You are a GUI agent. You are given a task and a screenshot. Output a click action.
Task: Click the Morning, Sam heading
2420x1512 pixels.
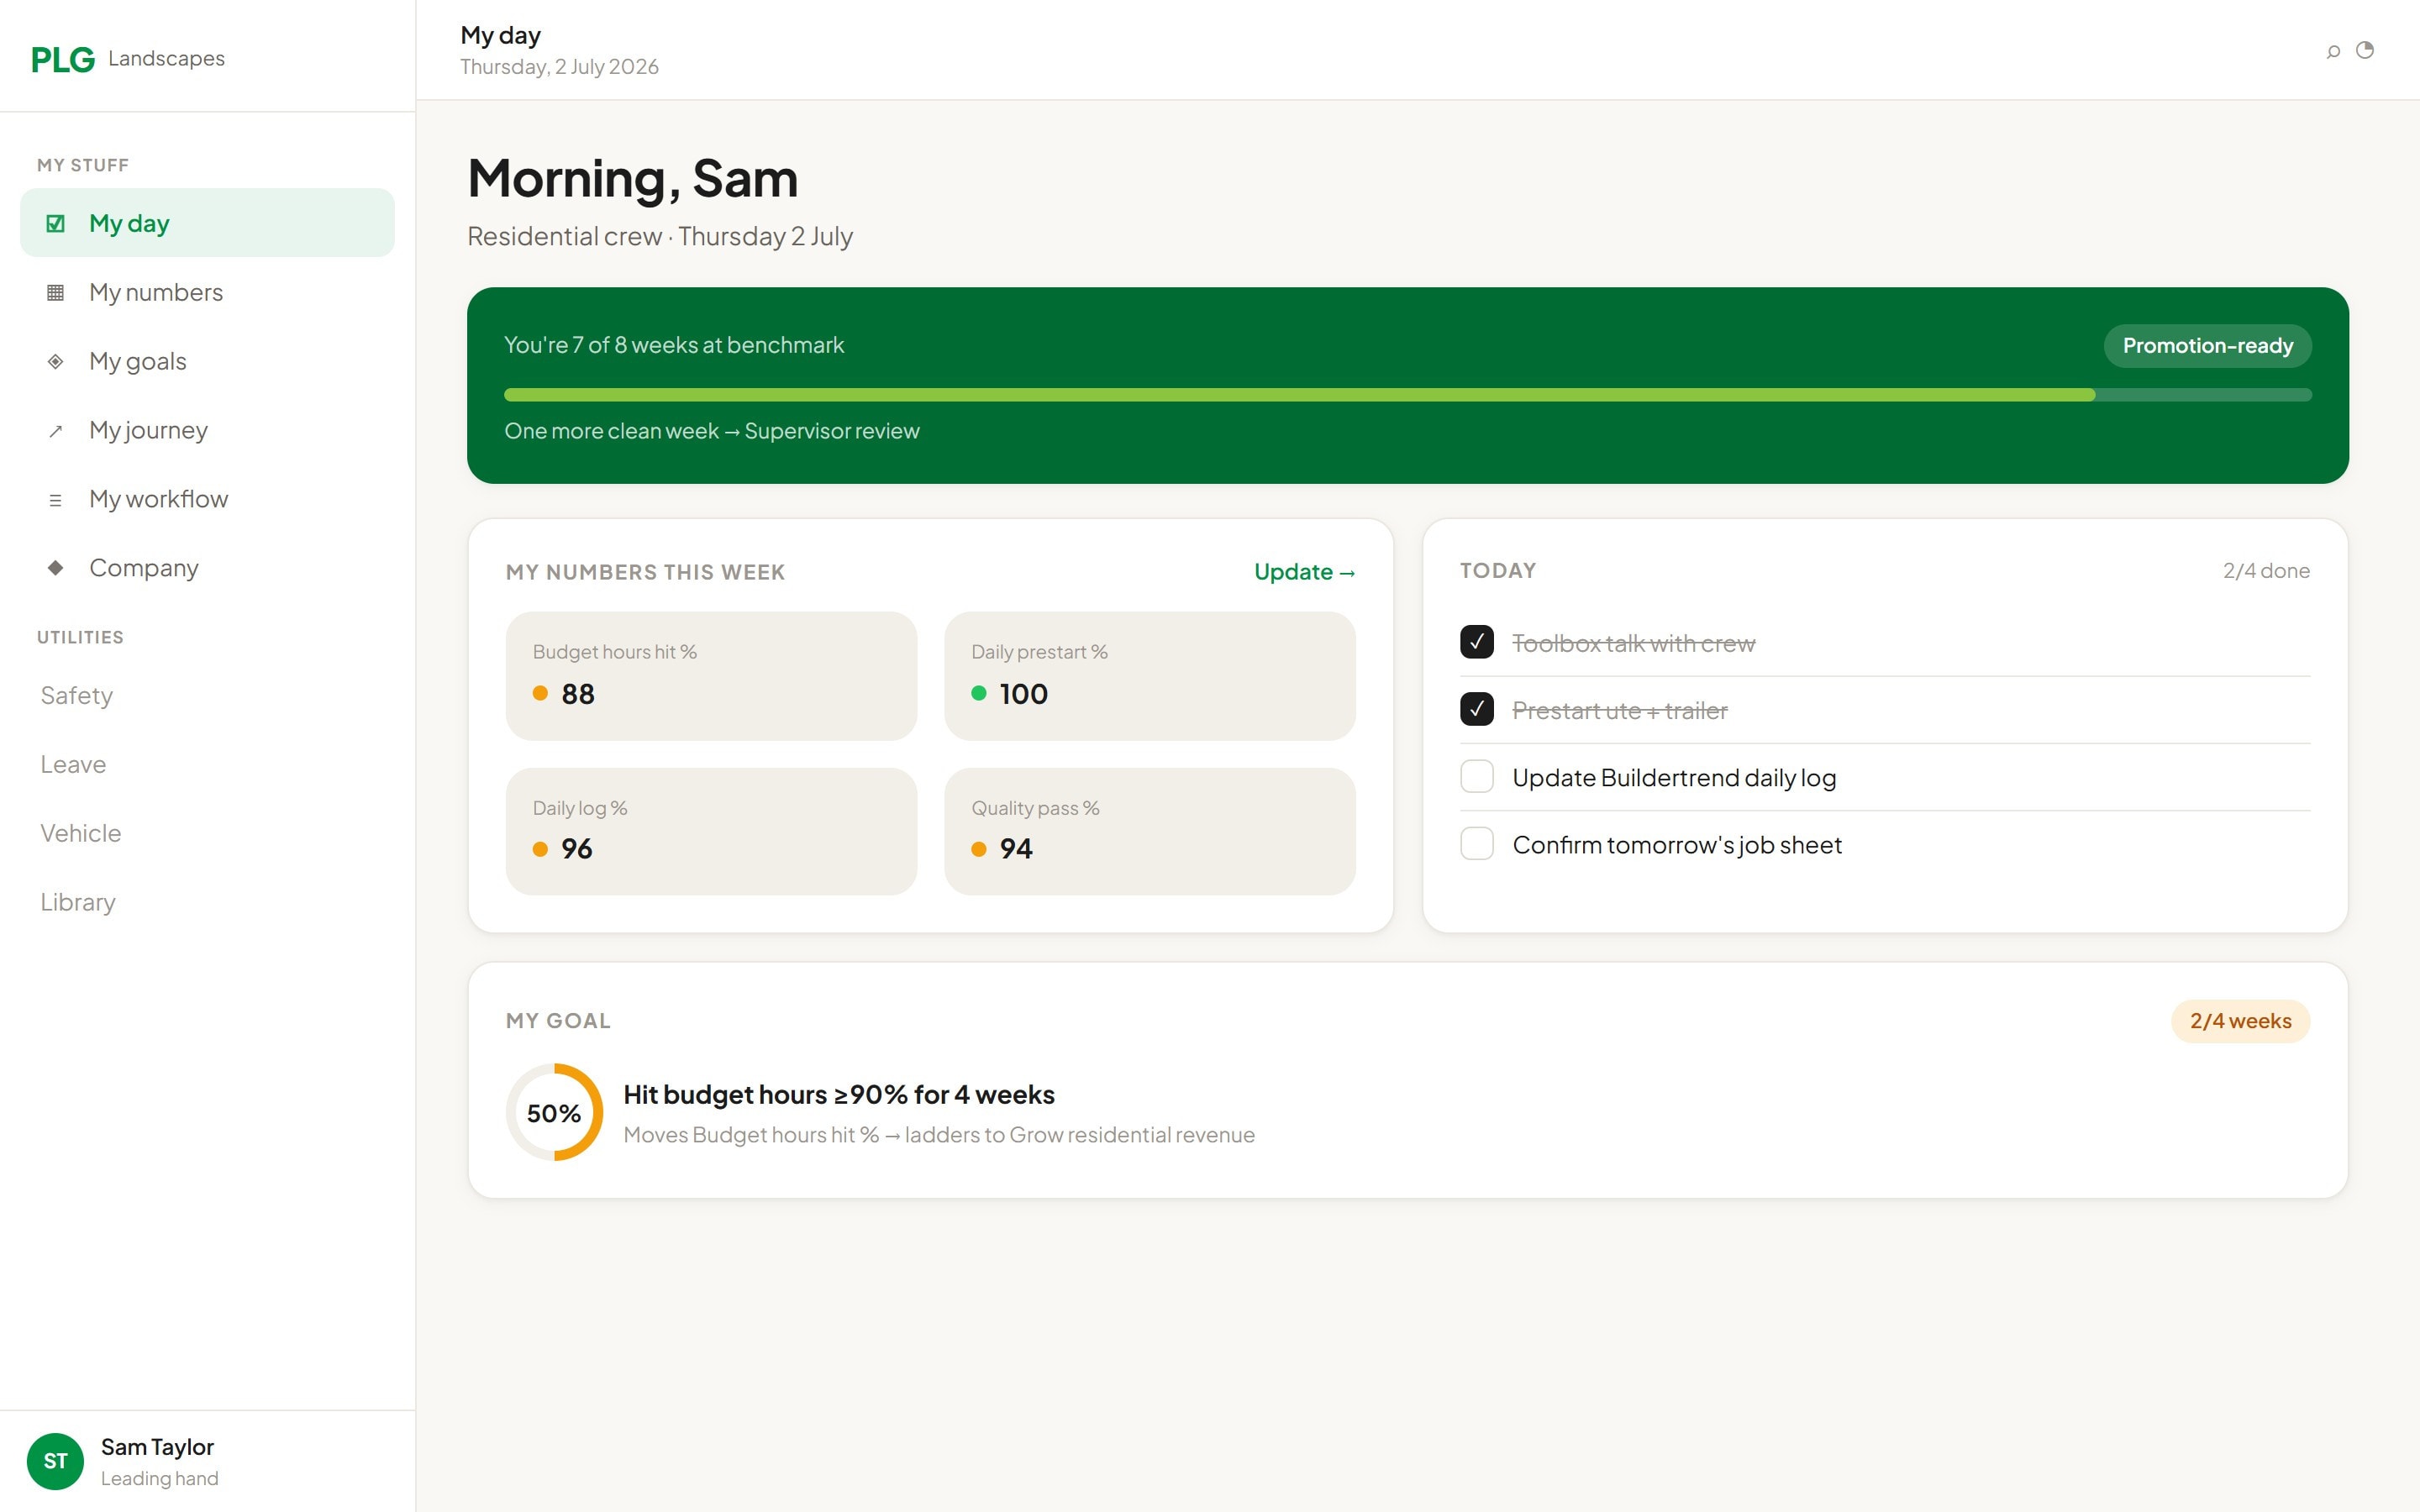point(633,179)
